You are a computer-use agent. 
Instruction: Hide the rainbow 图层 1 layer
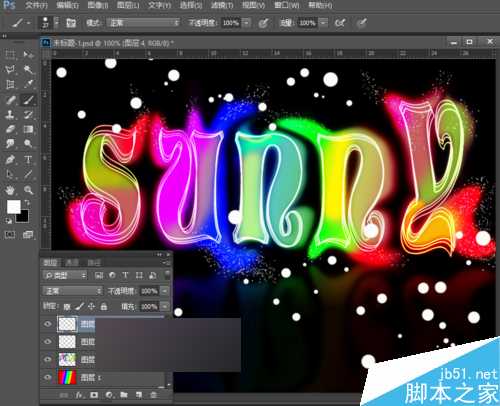[x=48, y=377]
